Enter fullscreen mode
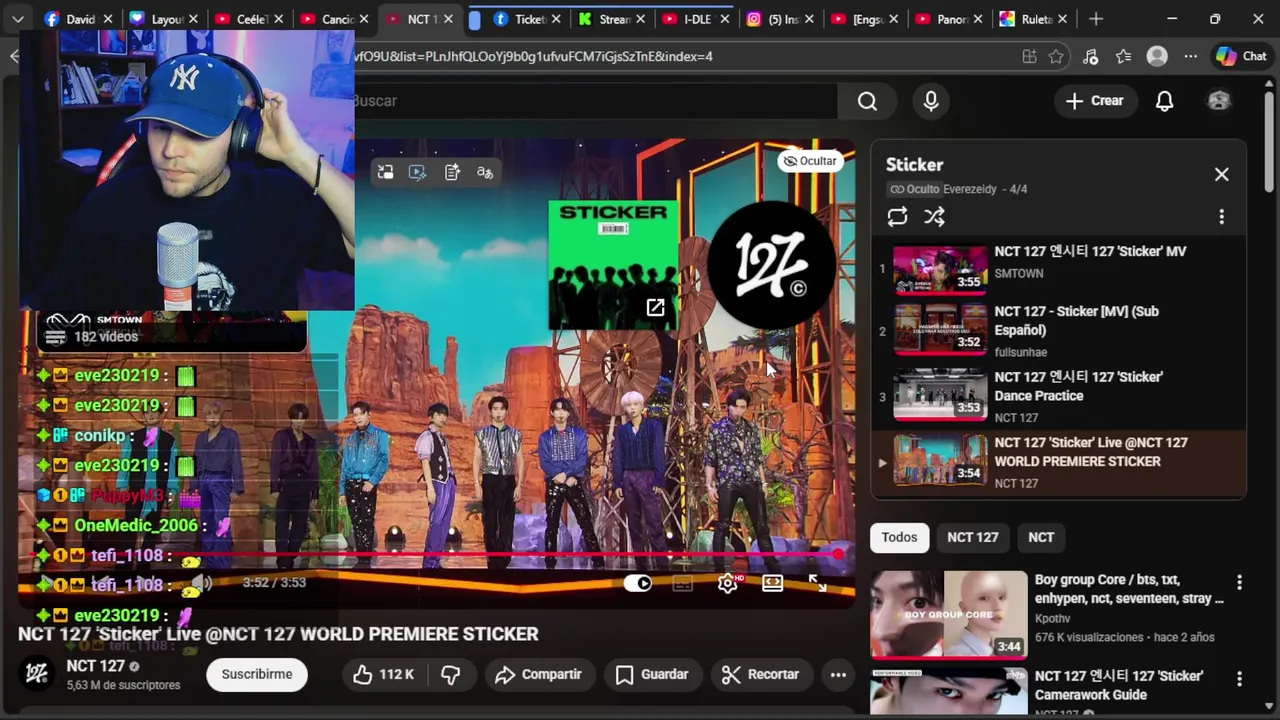This screenshot has height=720, width=1280. (x=818, y=583)
